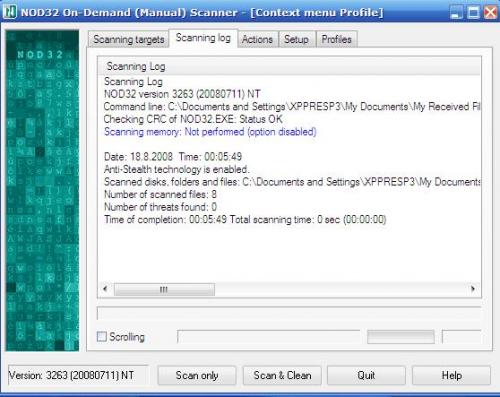Select the 'Date: 18.8.2008' log line
Screen dimensions: 500x397
(173, 157)
